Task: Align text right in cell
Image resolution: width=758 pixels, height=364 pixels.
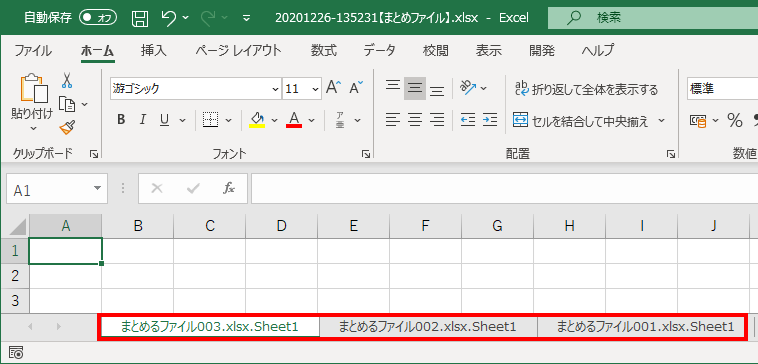Action: tap(437, 120)
